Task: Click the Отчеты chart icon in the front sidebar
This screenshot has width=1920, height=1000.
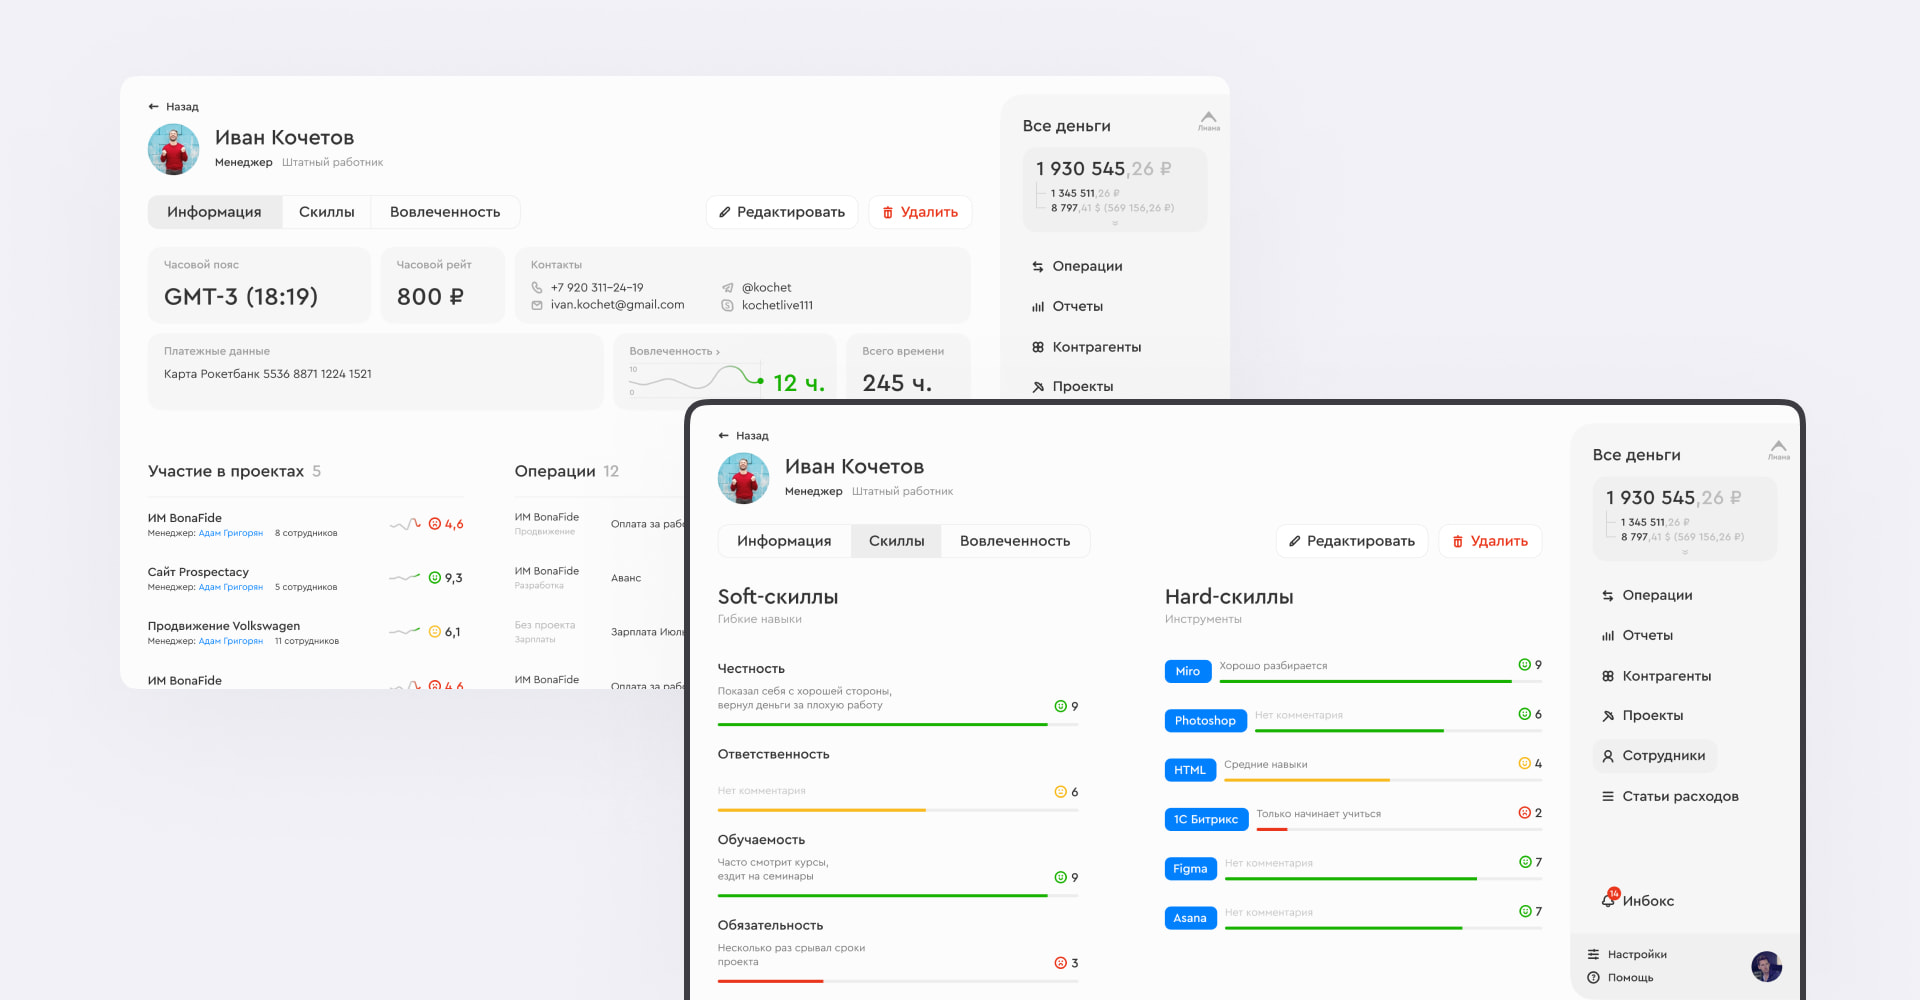Action: pos(1608,636)
